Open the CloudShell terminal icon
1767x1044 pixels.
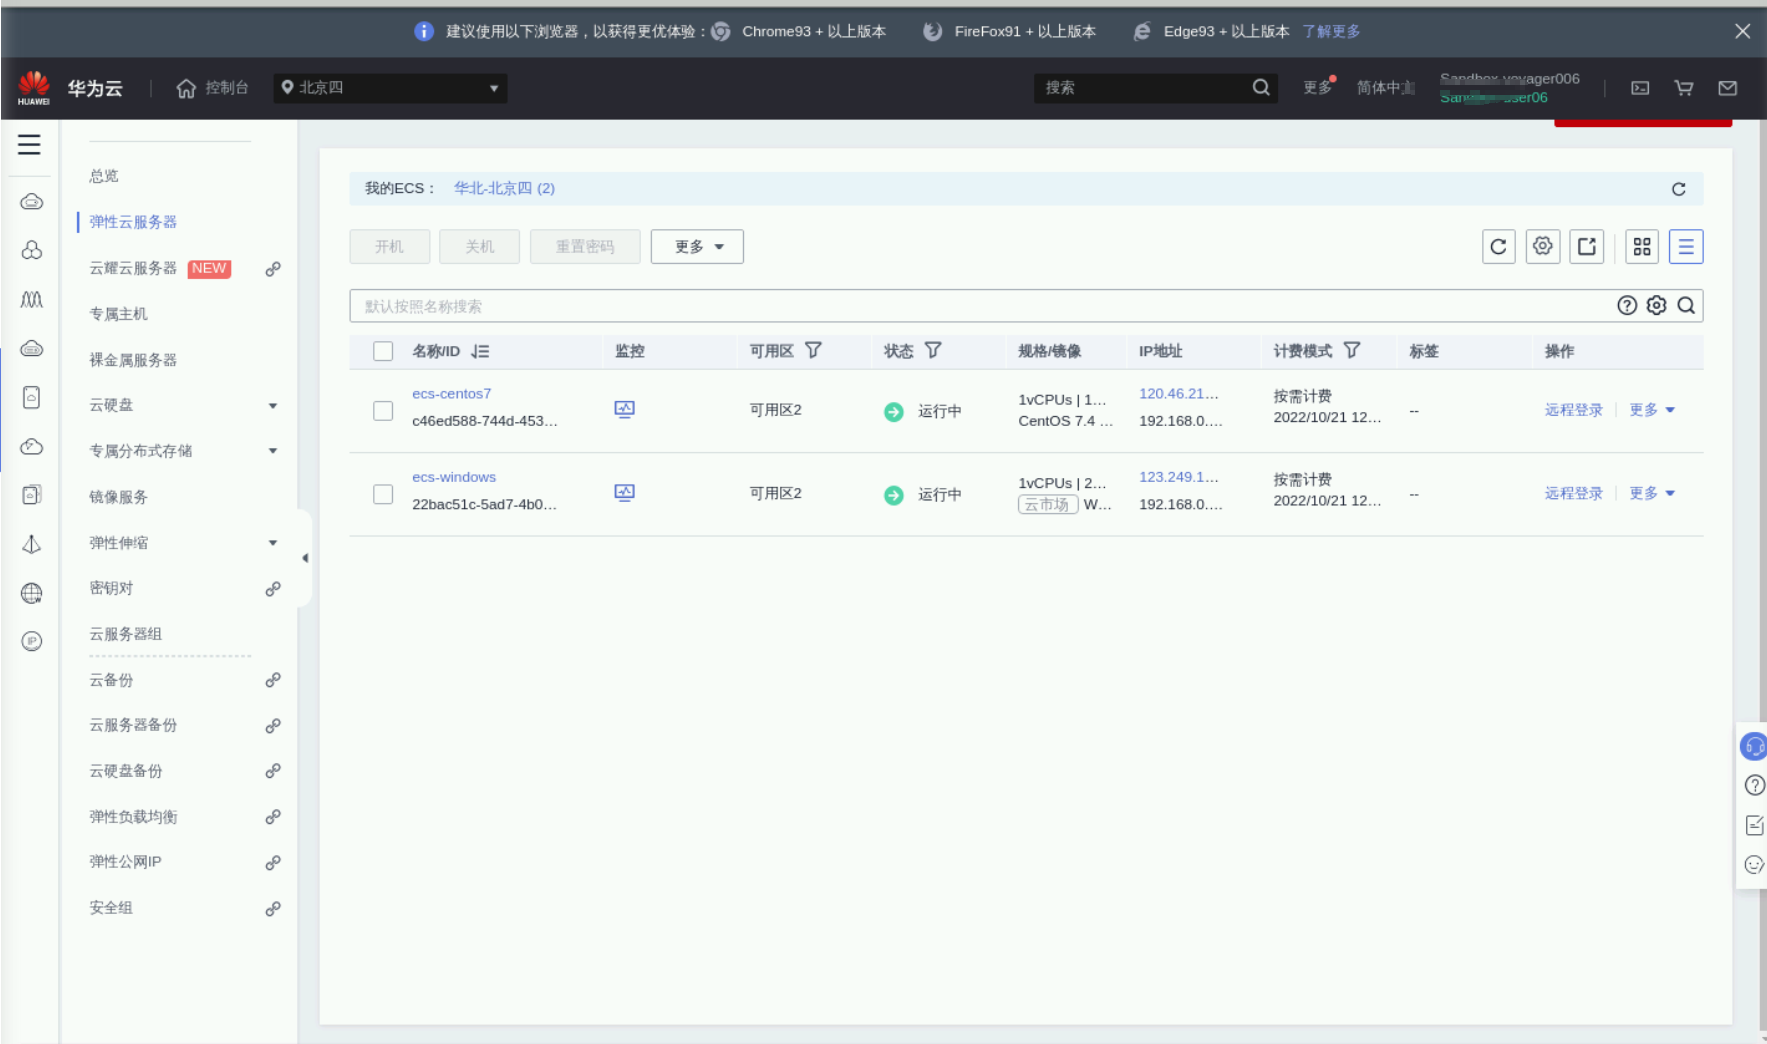pyautogui.click(x=1640, y=88)
